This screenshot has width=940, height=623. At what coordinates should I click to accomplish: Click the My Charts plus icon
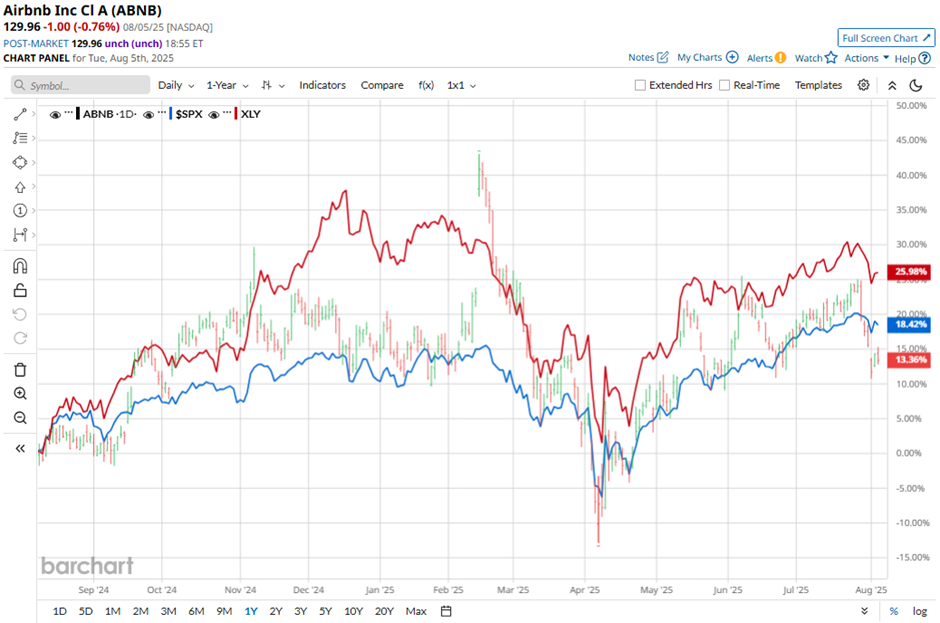pos(732,57)
